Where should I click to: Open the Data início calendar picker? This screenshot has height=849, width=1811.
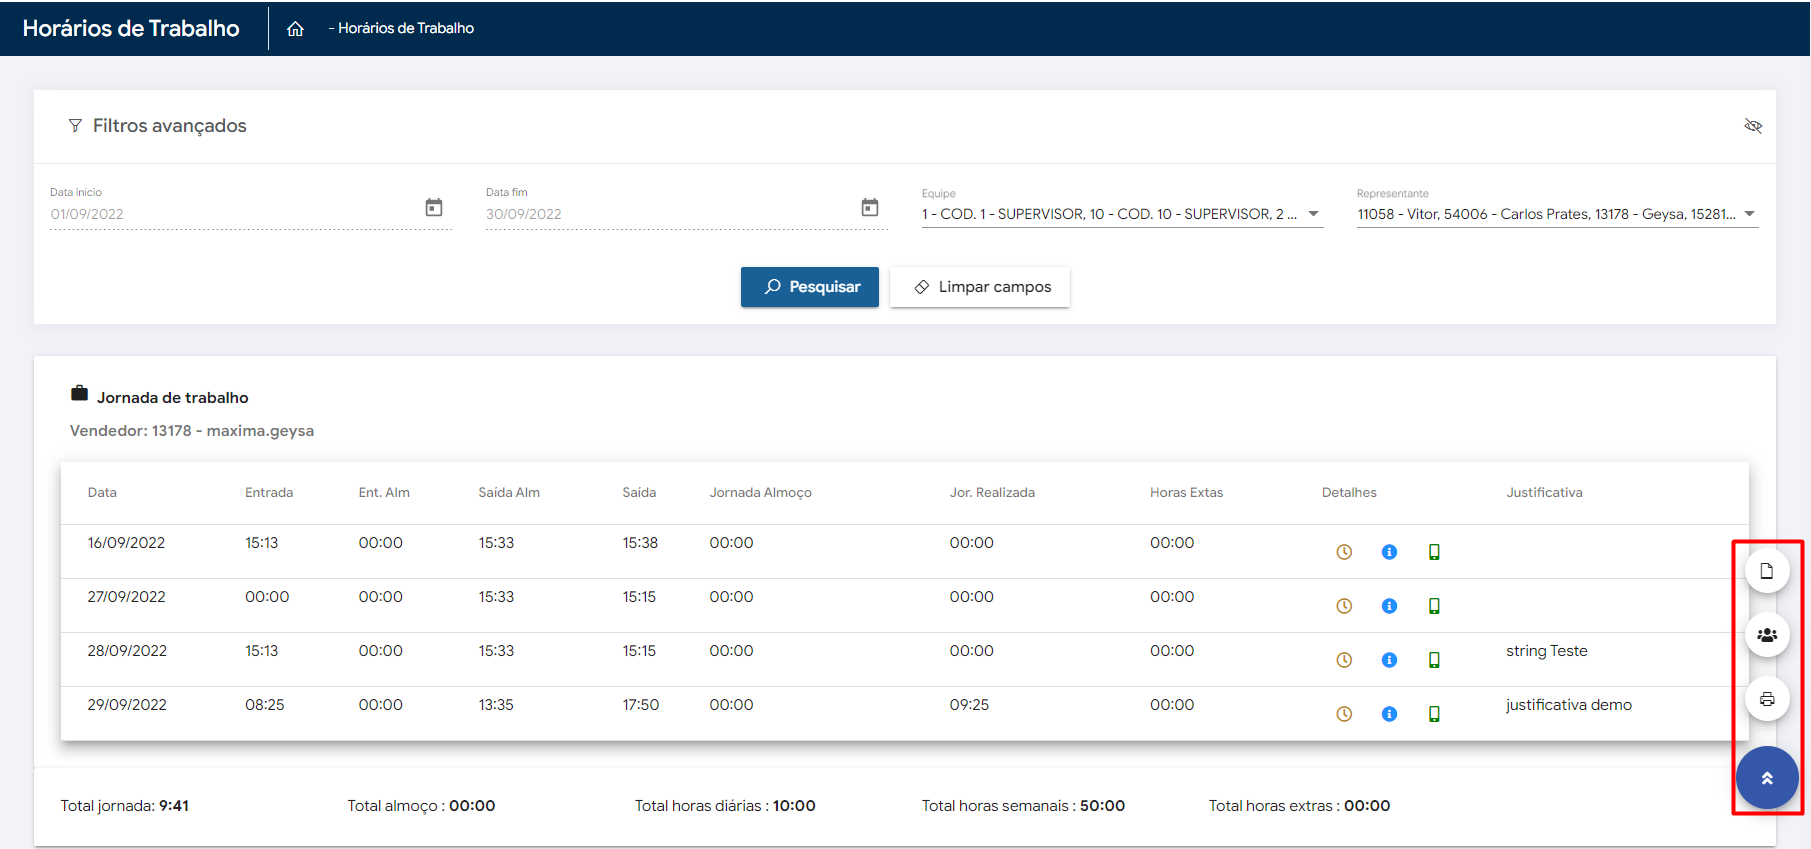click(x=434, y=208)
